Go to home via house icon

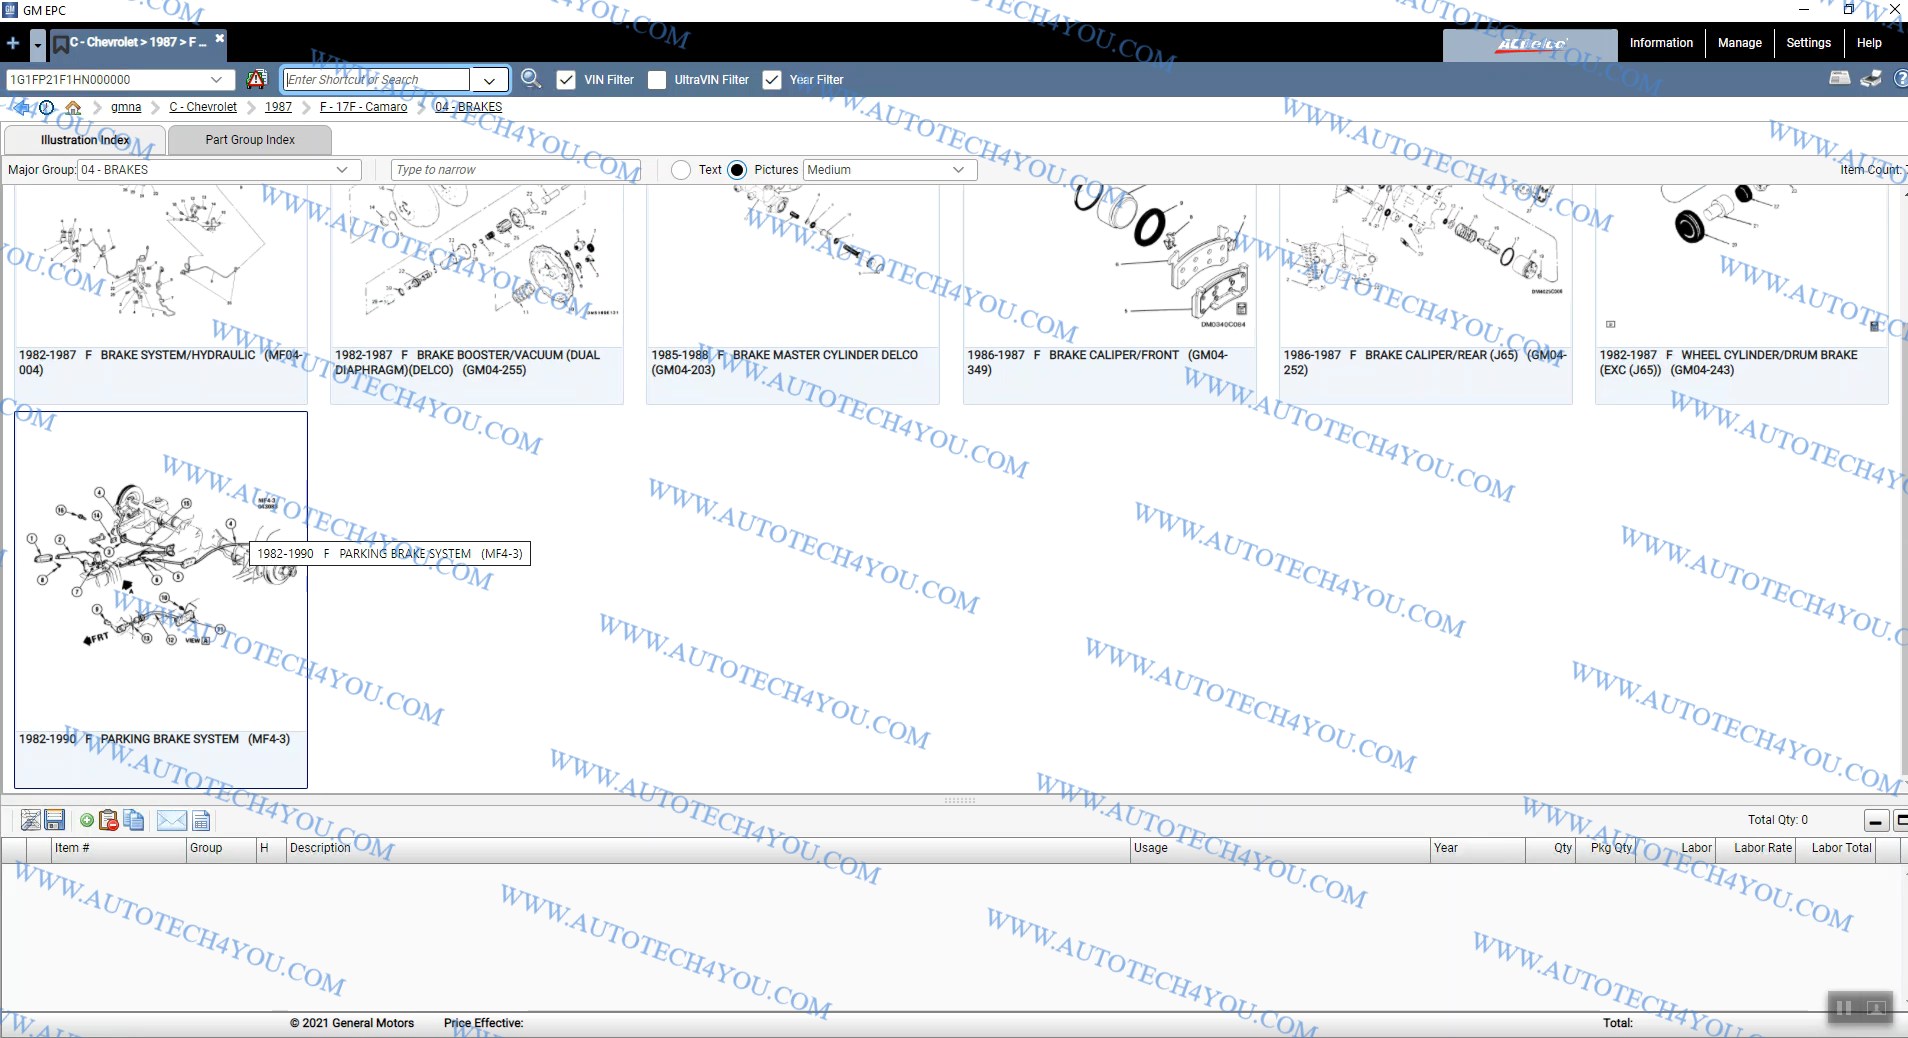[73, 107]
